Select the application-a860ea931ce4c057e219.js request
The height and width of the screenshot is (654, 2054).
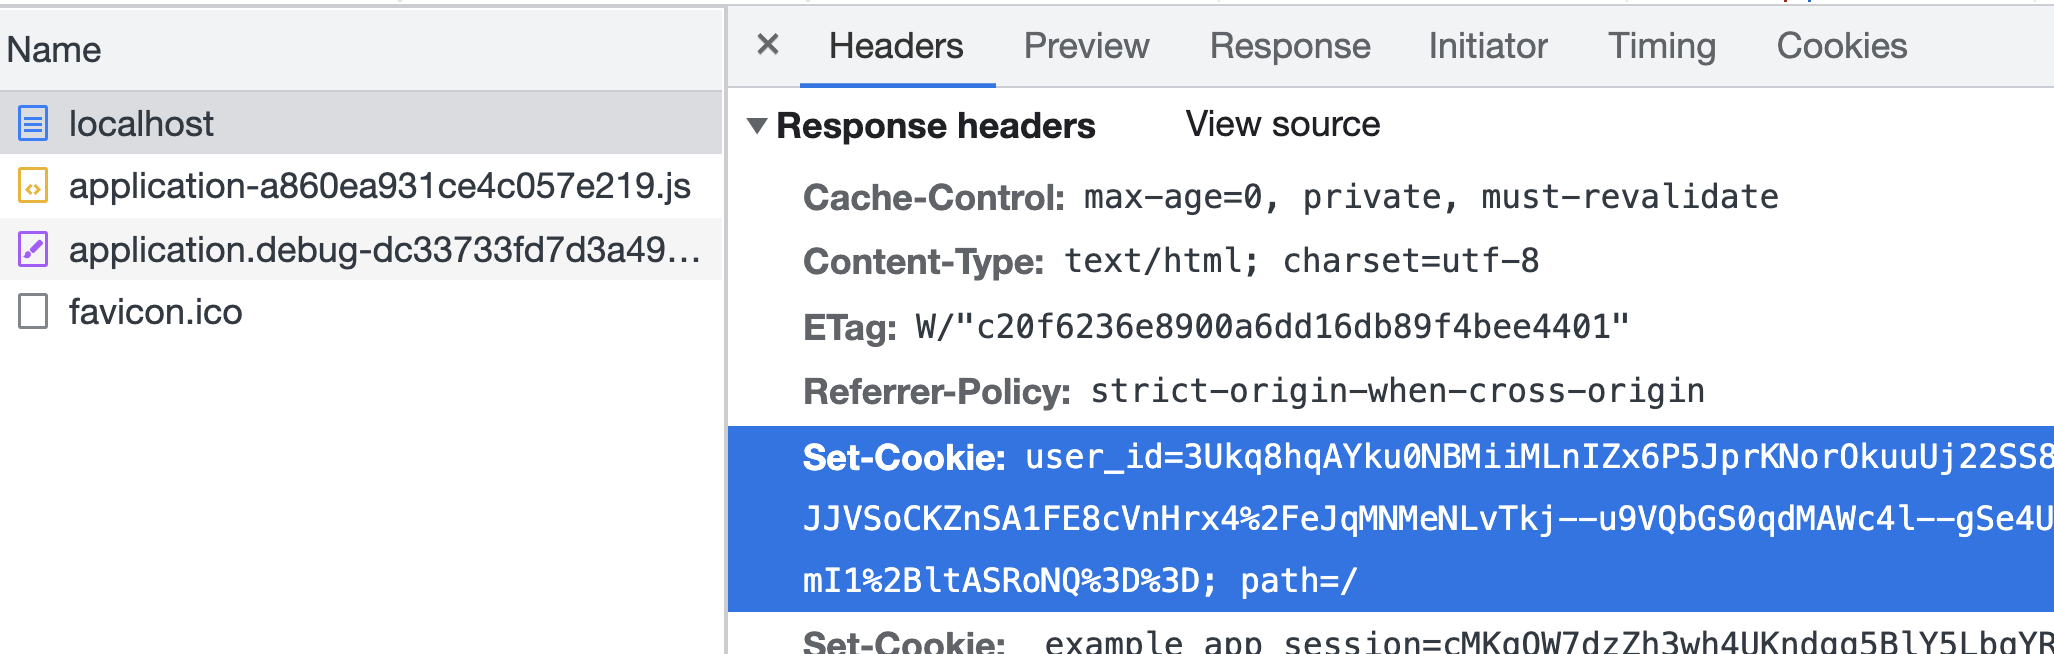point(379,186)
